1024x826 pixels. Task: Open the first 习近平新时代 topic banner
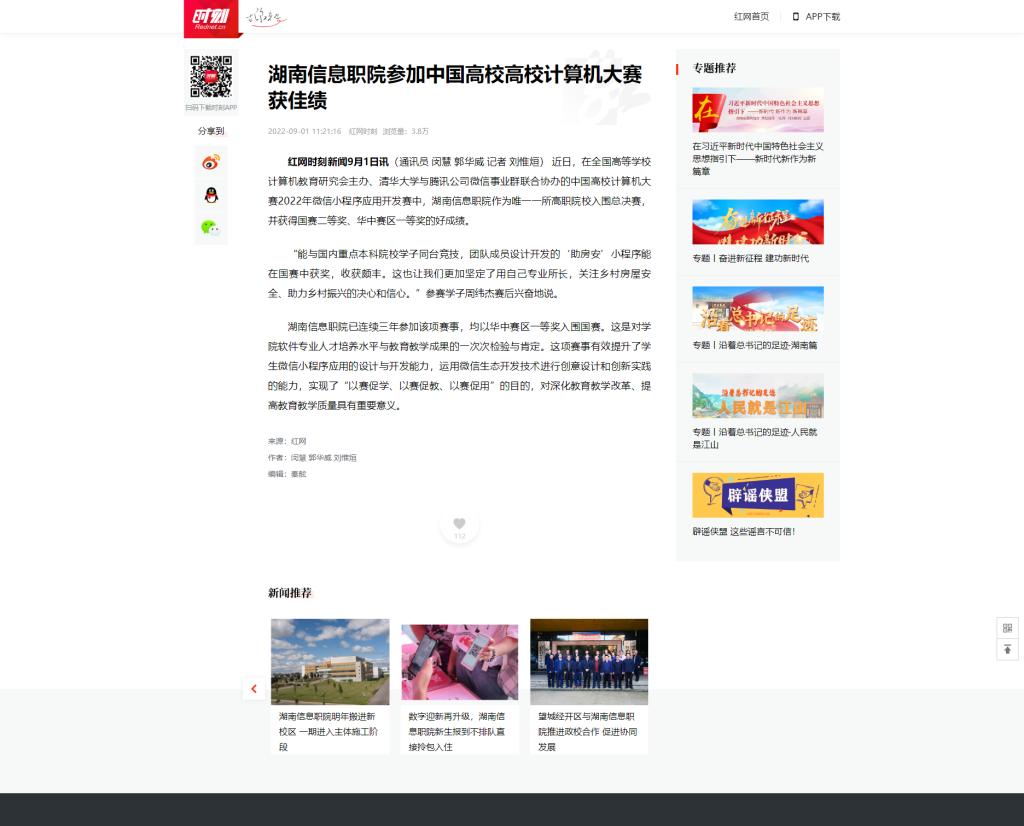click(757, 110)
